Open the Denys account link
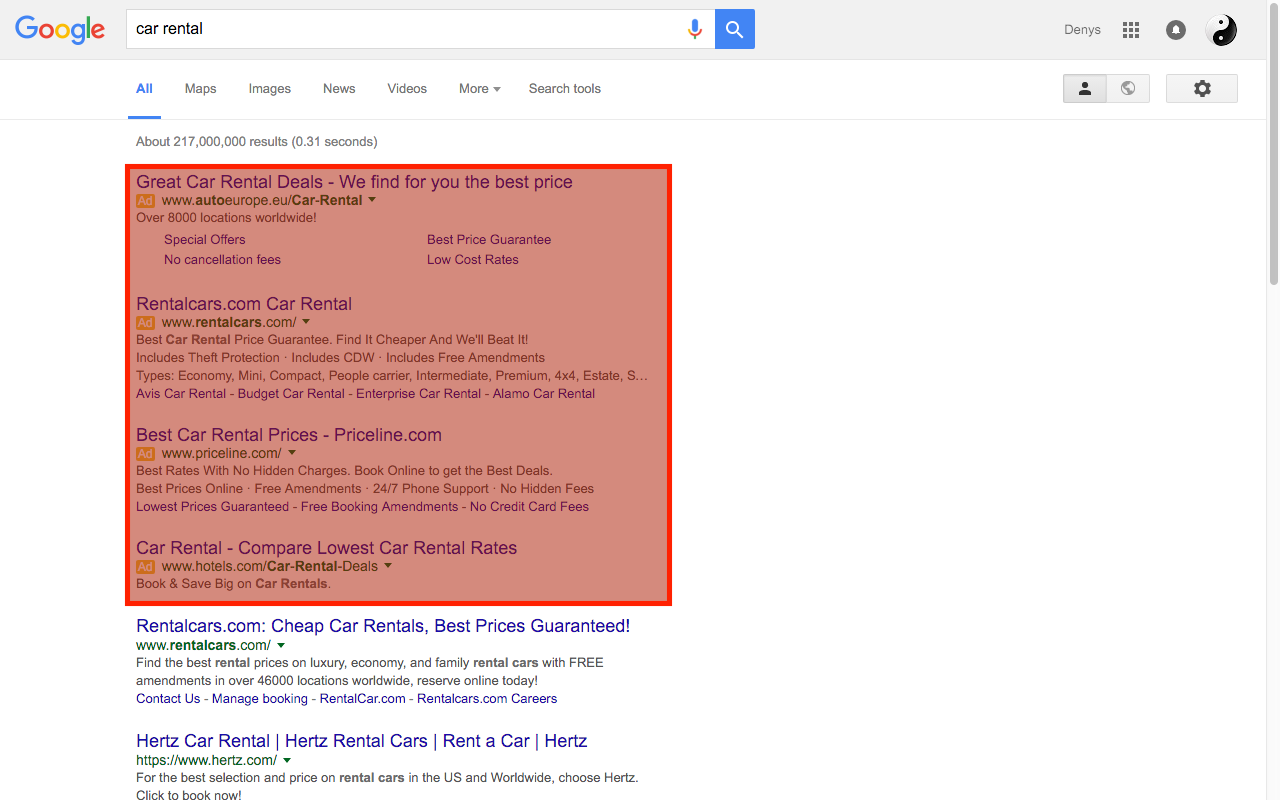The width and height of the screenshot is (1280, 800). 1082,30
